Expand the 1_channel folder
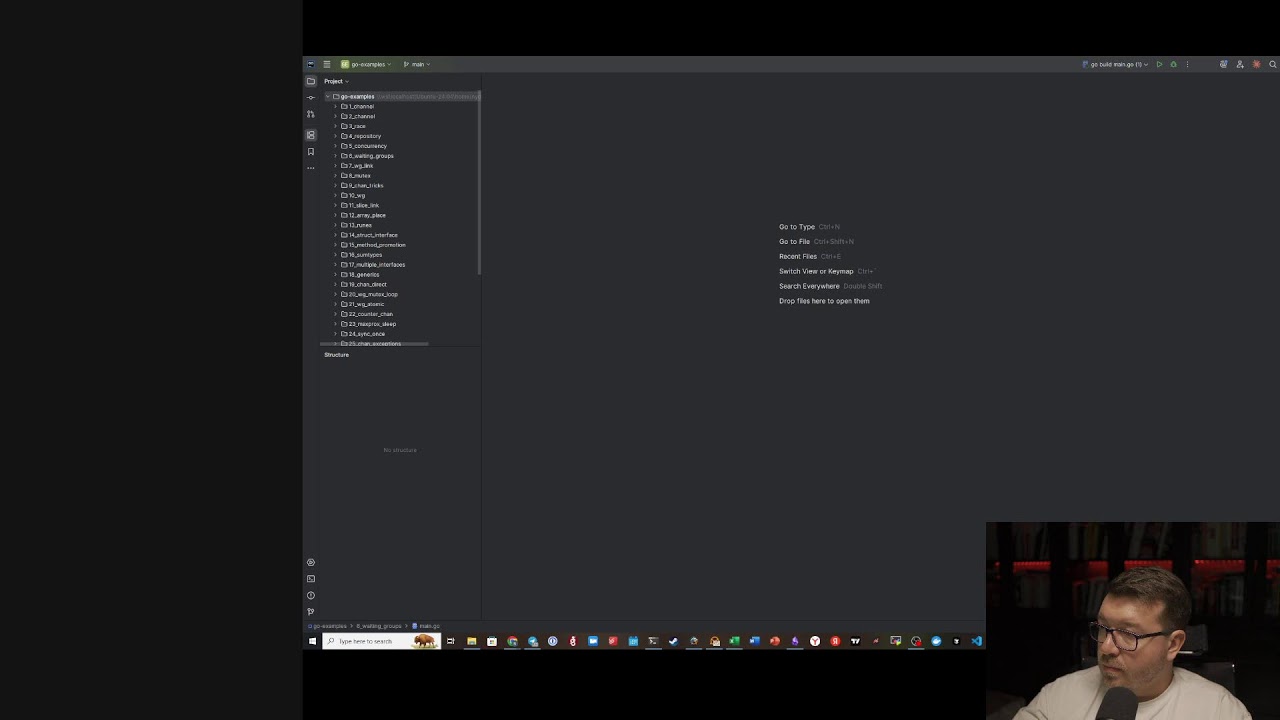The width and height of the screenshot is (1280, 720). pos(335,106)
